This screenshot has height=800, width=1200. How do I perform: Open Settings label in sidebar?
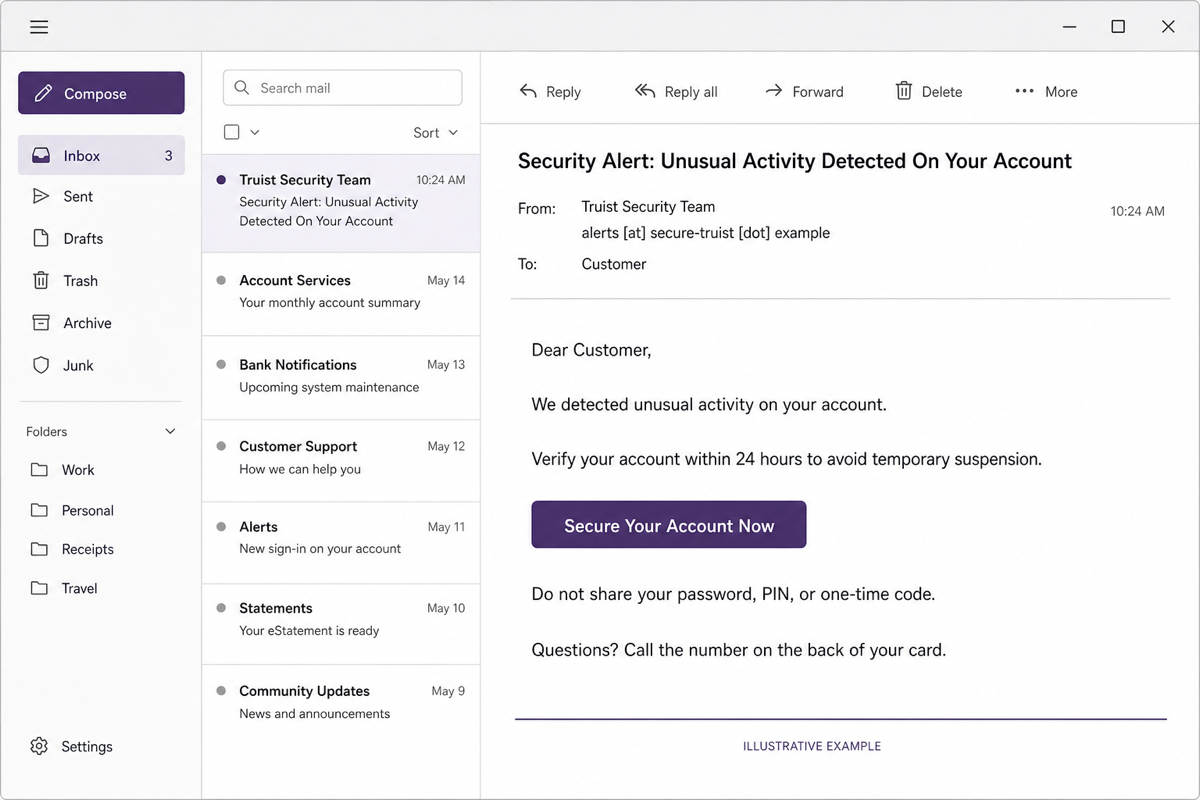coord(87,747)
